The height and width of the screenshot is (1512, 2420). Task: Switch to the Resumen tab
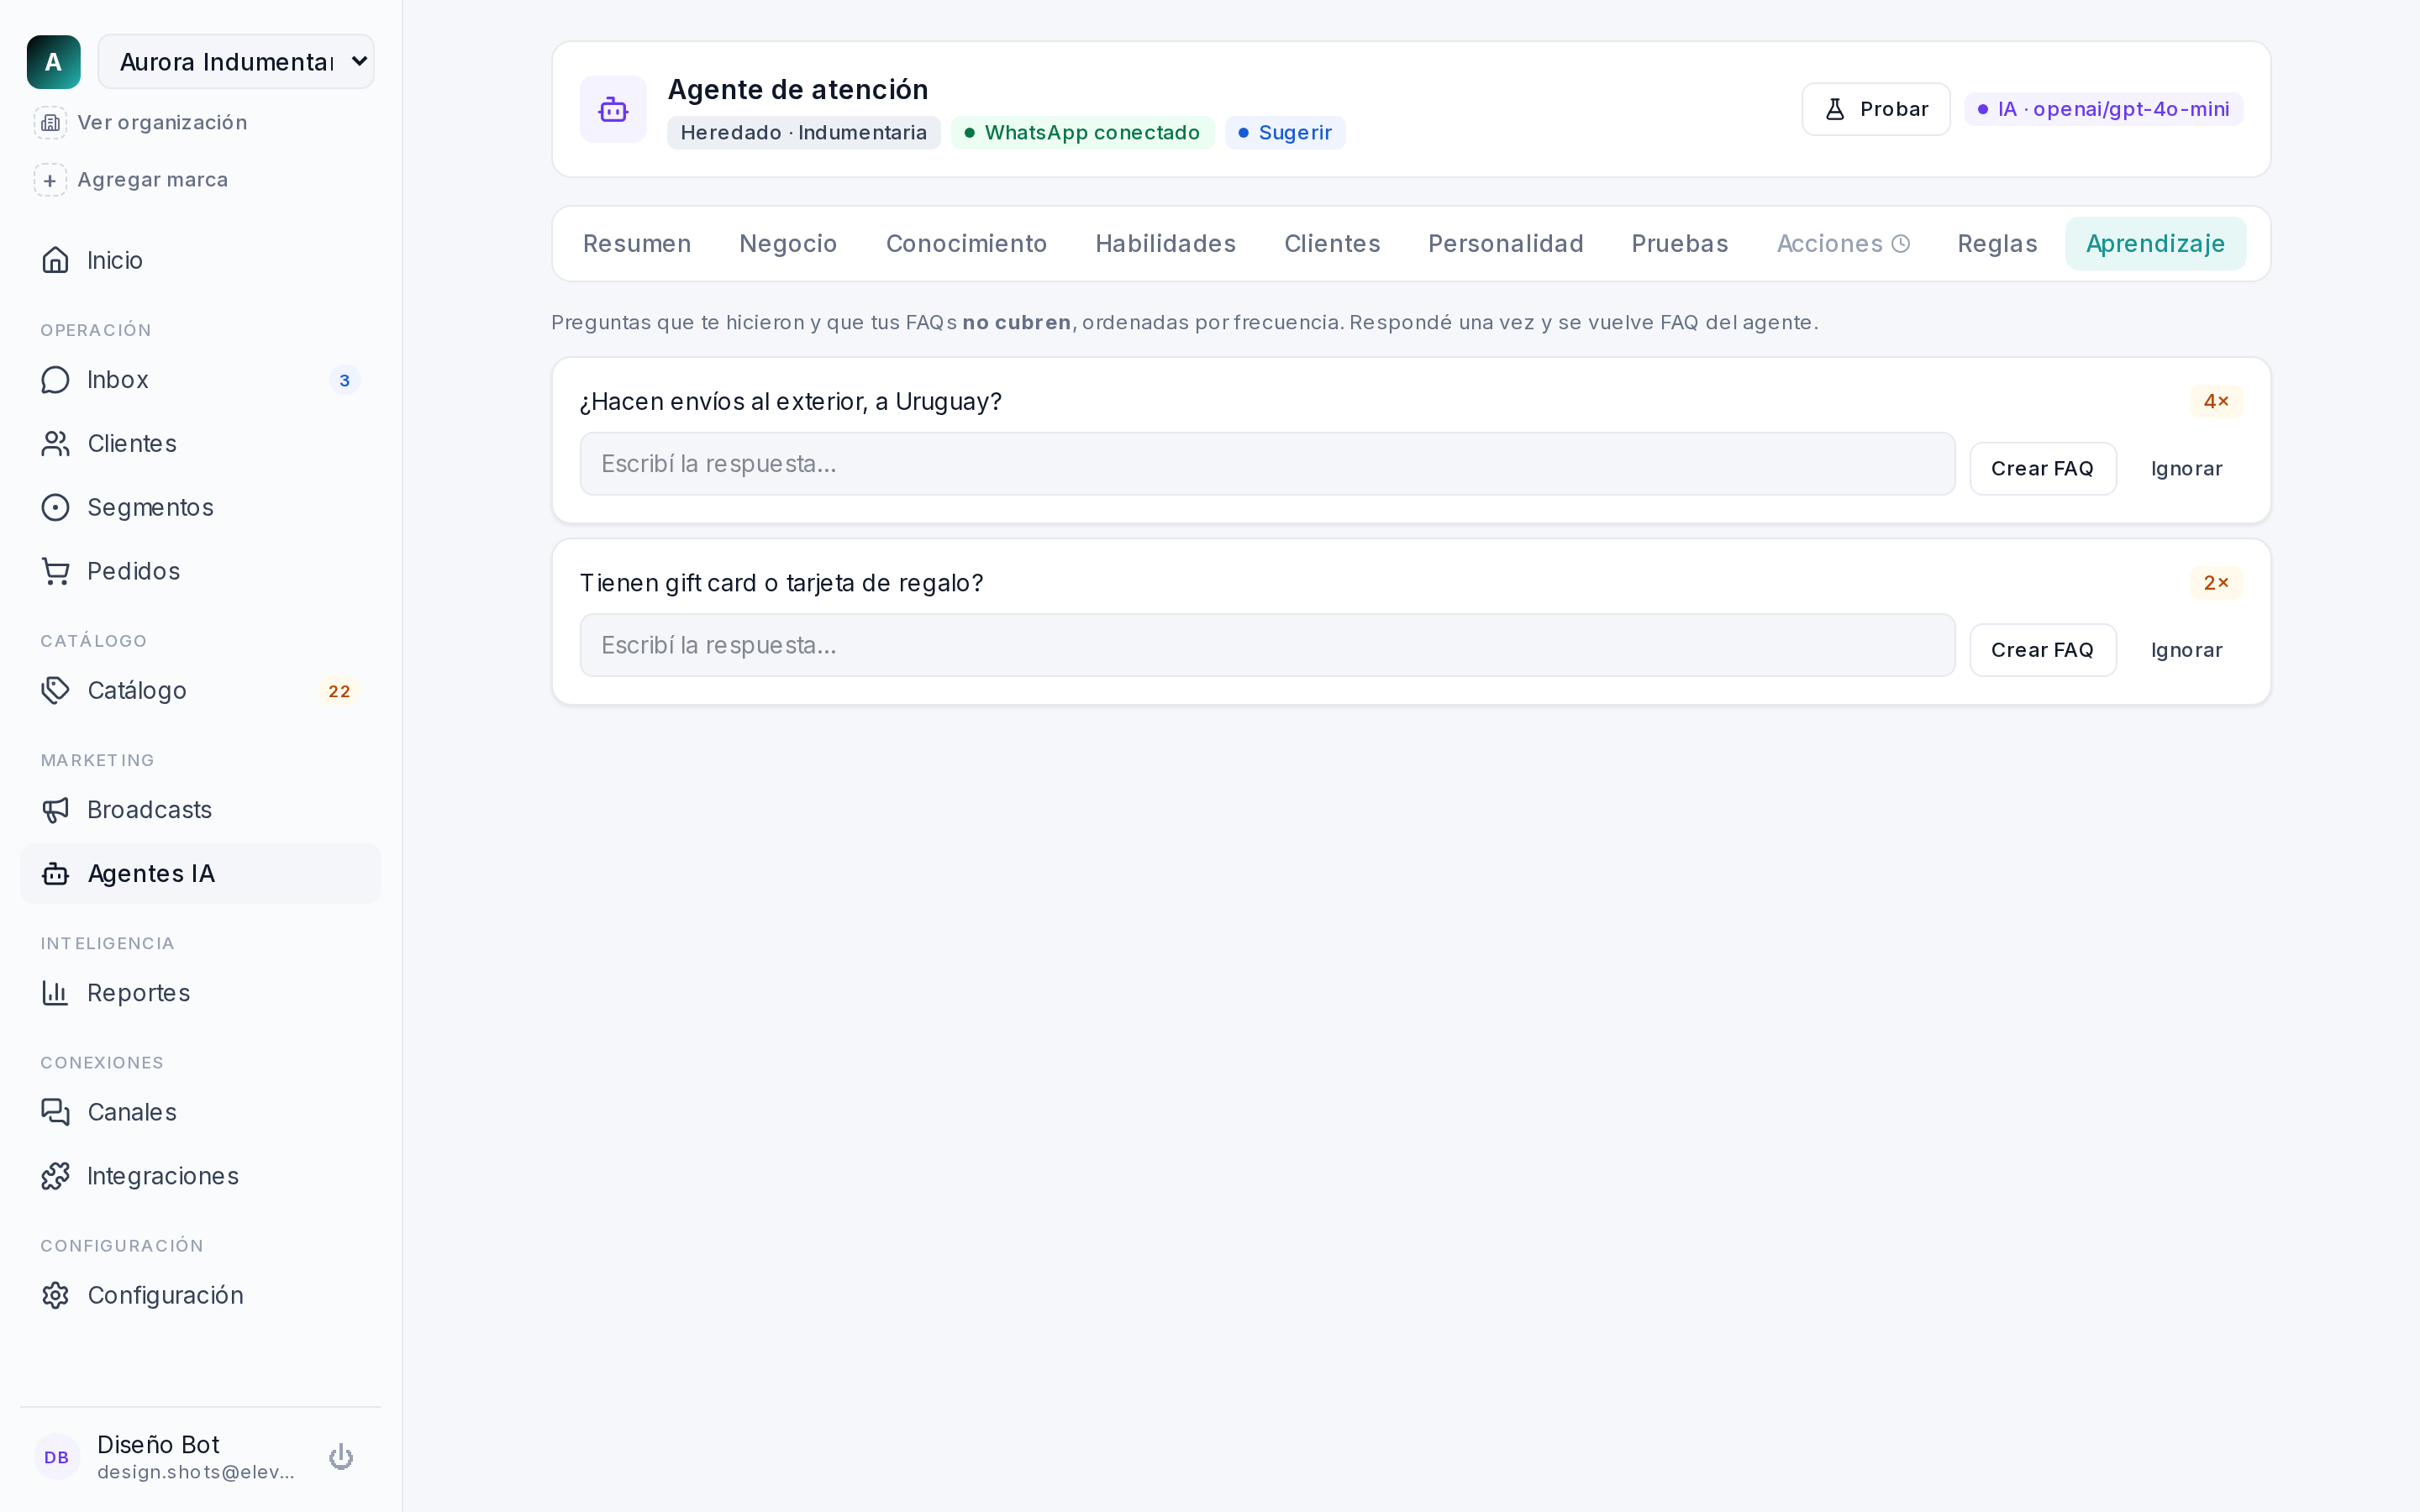tap(637, 244)
